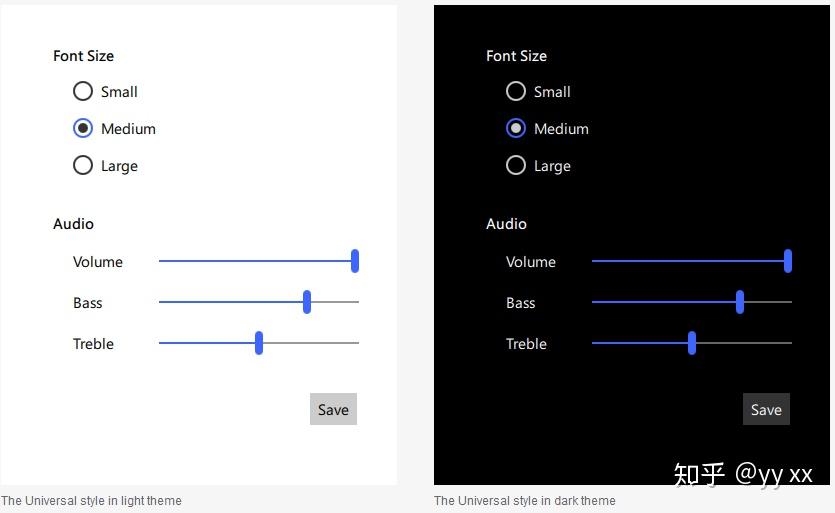Image resolution: width=835 pixels, height=513 pixels.
Task: Click the Volume label in light theme
Action: point(98,262)
